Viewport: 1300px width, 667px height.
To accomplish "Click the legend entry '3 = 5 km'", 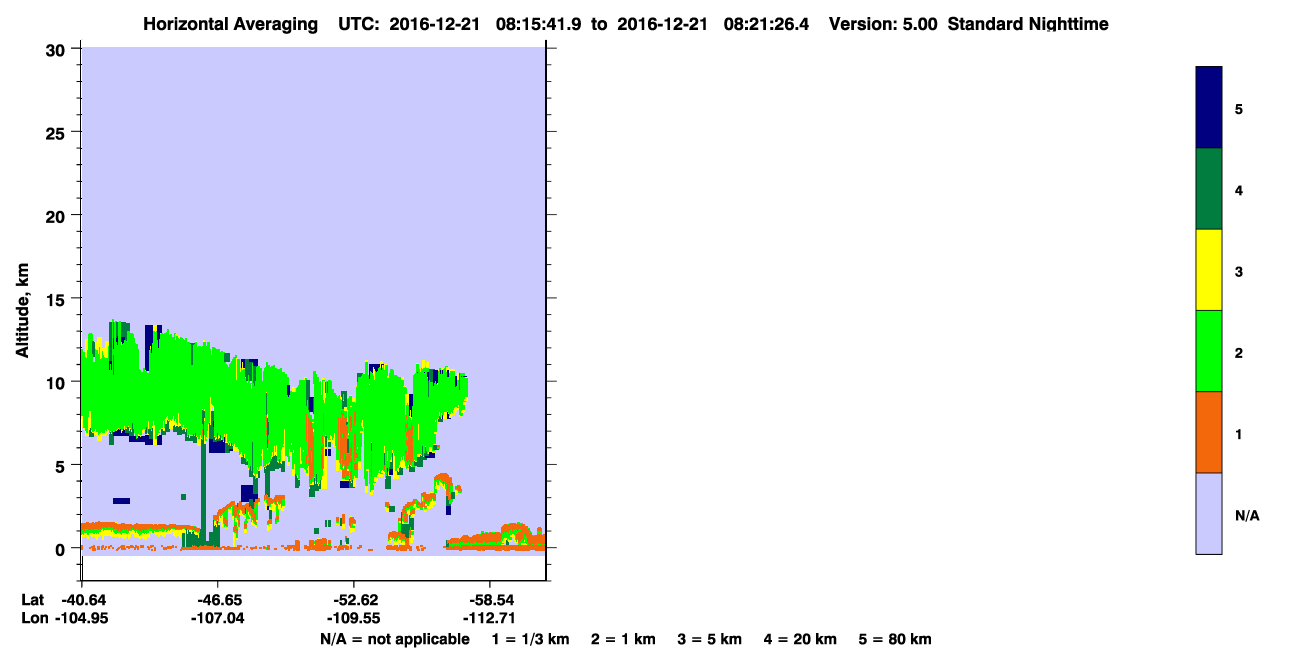I will [x=710, y=639].
